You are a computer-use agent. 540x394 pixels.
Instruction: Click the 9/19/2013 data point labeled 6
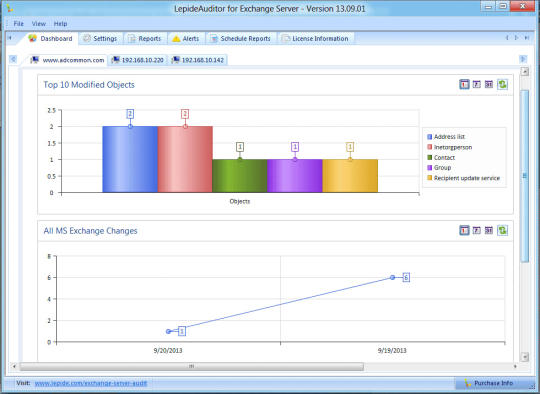[x=392, y=277]
